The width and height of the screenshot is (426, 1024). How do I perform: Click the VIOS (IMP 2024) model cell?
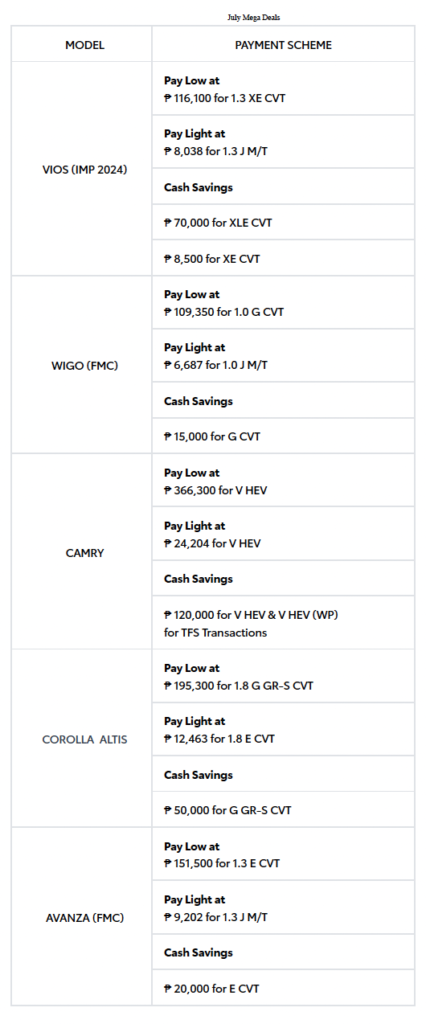coord(82,169)
